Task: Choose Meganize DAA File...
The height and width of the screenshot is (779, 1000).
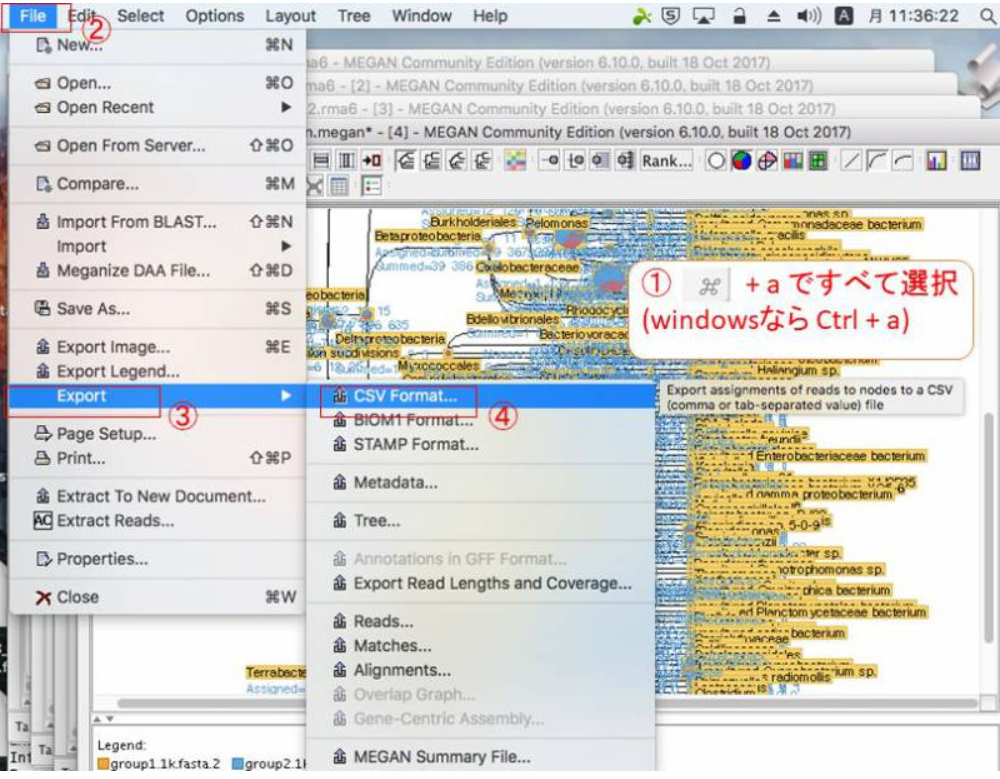Action: [x=158, y=271]
